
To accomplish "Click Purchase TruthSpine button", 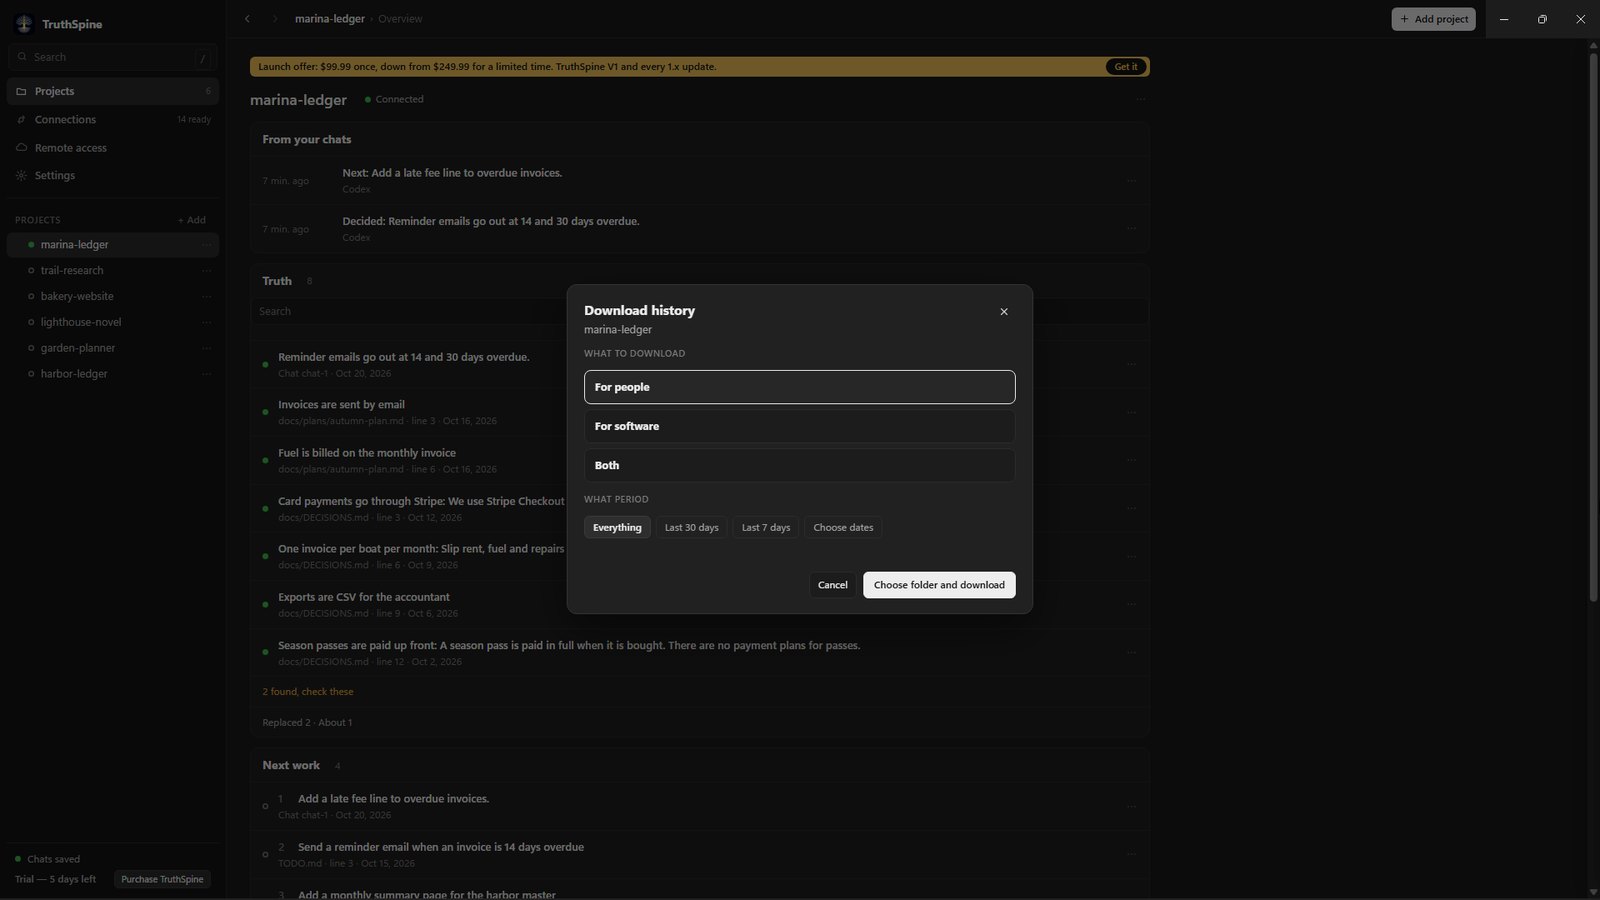I will (162, 879).
